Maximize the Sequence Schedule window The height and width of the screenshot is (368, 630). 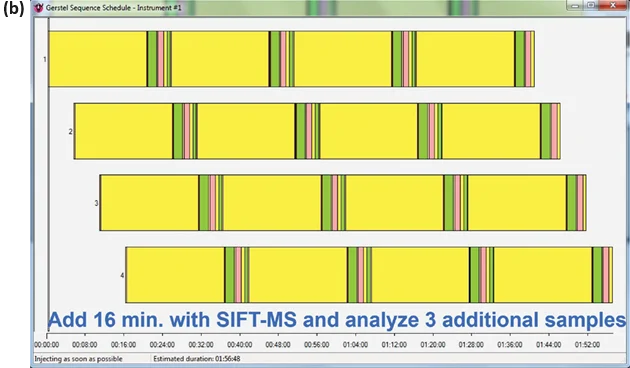tap(591, 5)
